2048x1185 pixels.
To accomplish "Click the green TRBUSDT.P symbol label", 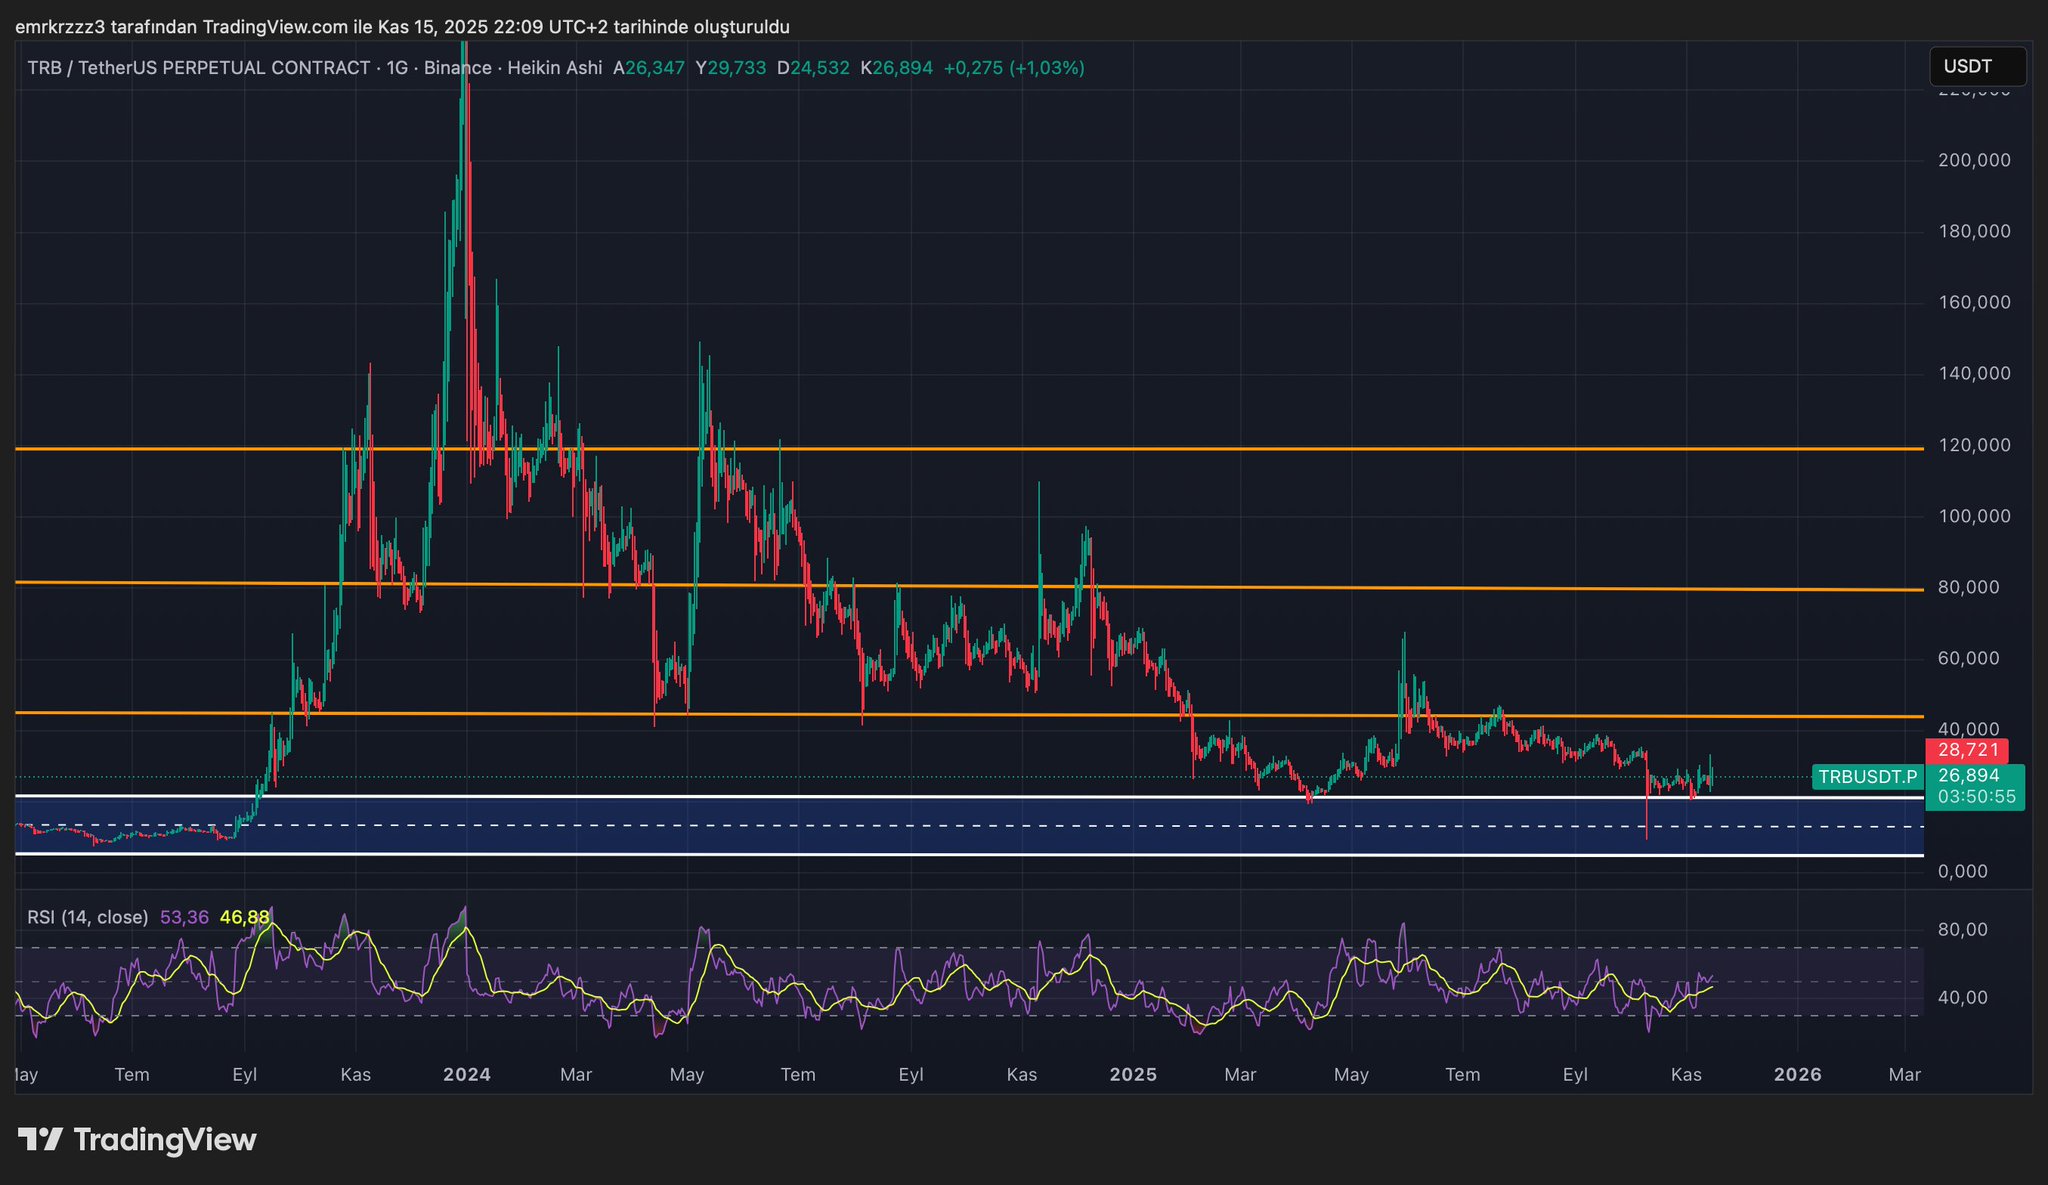I will pos(1867,777).
